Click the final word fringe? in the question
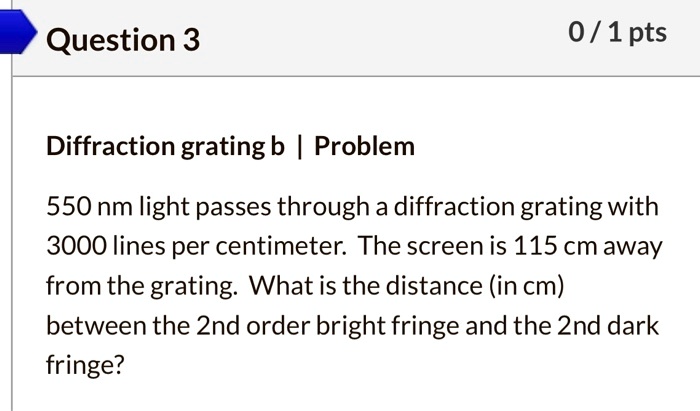The image size is (700, 411). (85, 365)
